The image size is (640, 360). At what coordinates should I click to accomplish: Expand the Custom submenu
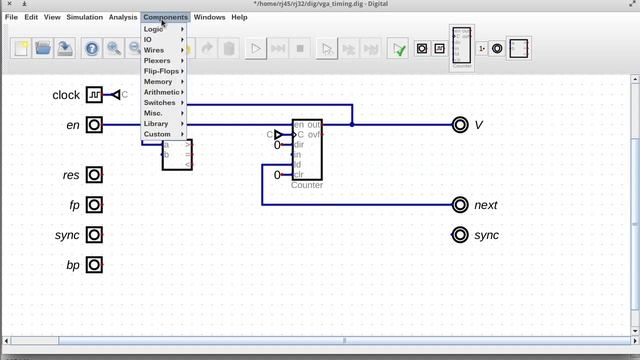(164, 134)
